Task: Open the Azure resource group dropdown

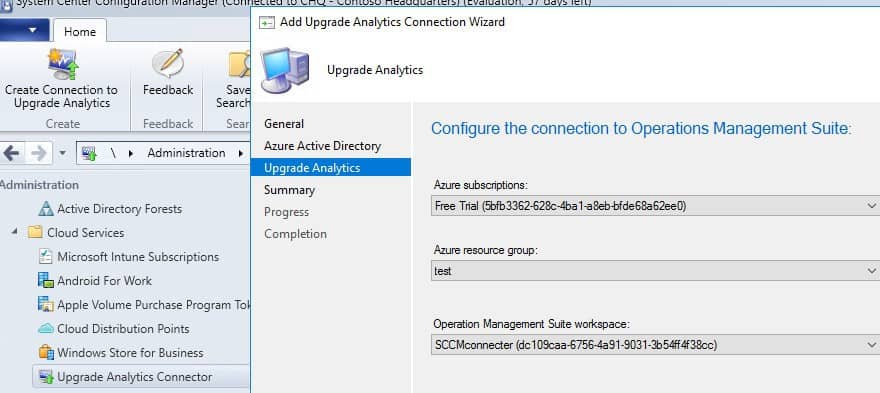Action: pos(656,271)
